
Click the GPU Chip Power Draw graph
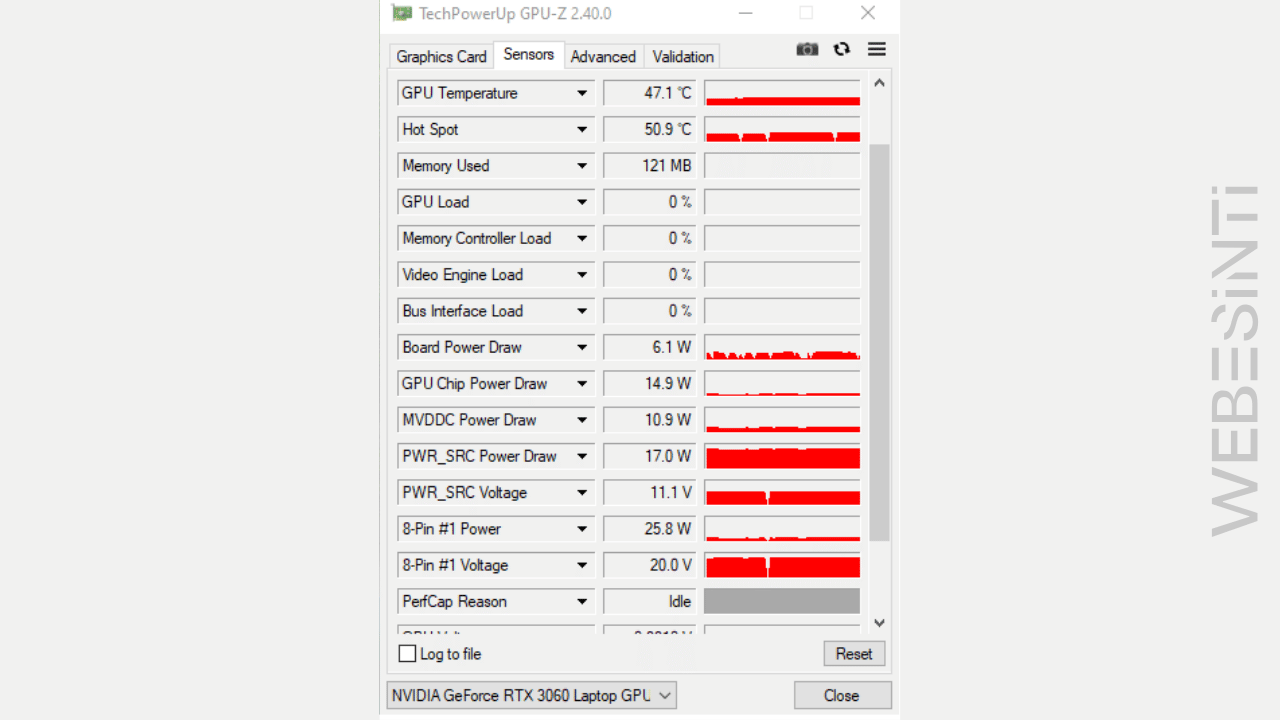[782, 384]
